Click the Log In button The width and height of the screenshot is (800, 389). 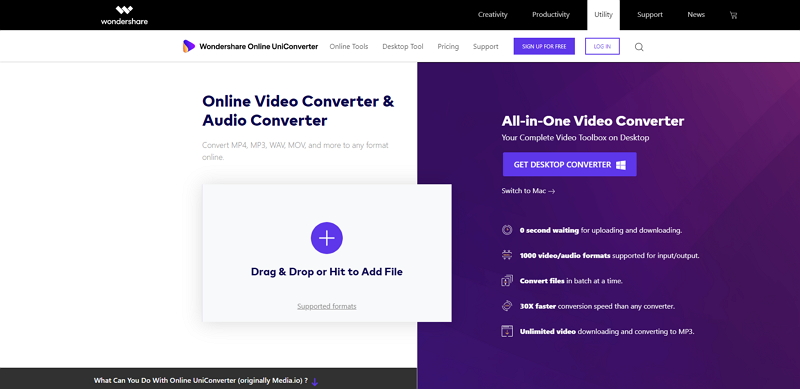pyautogui.click(x=602, y=46)
